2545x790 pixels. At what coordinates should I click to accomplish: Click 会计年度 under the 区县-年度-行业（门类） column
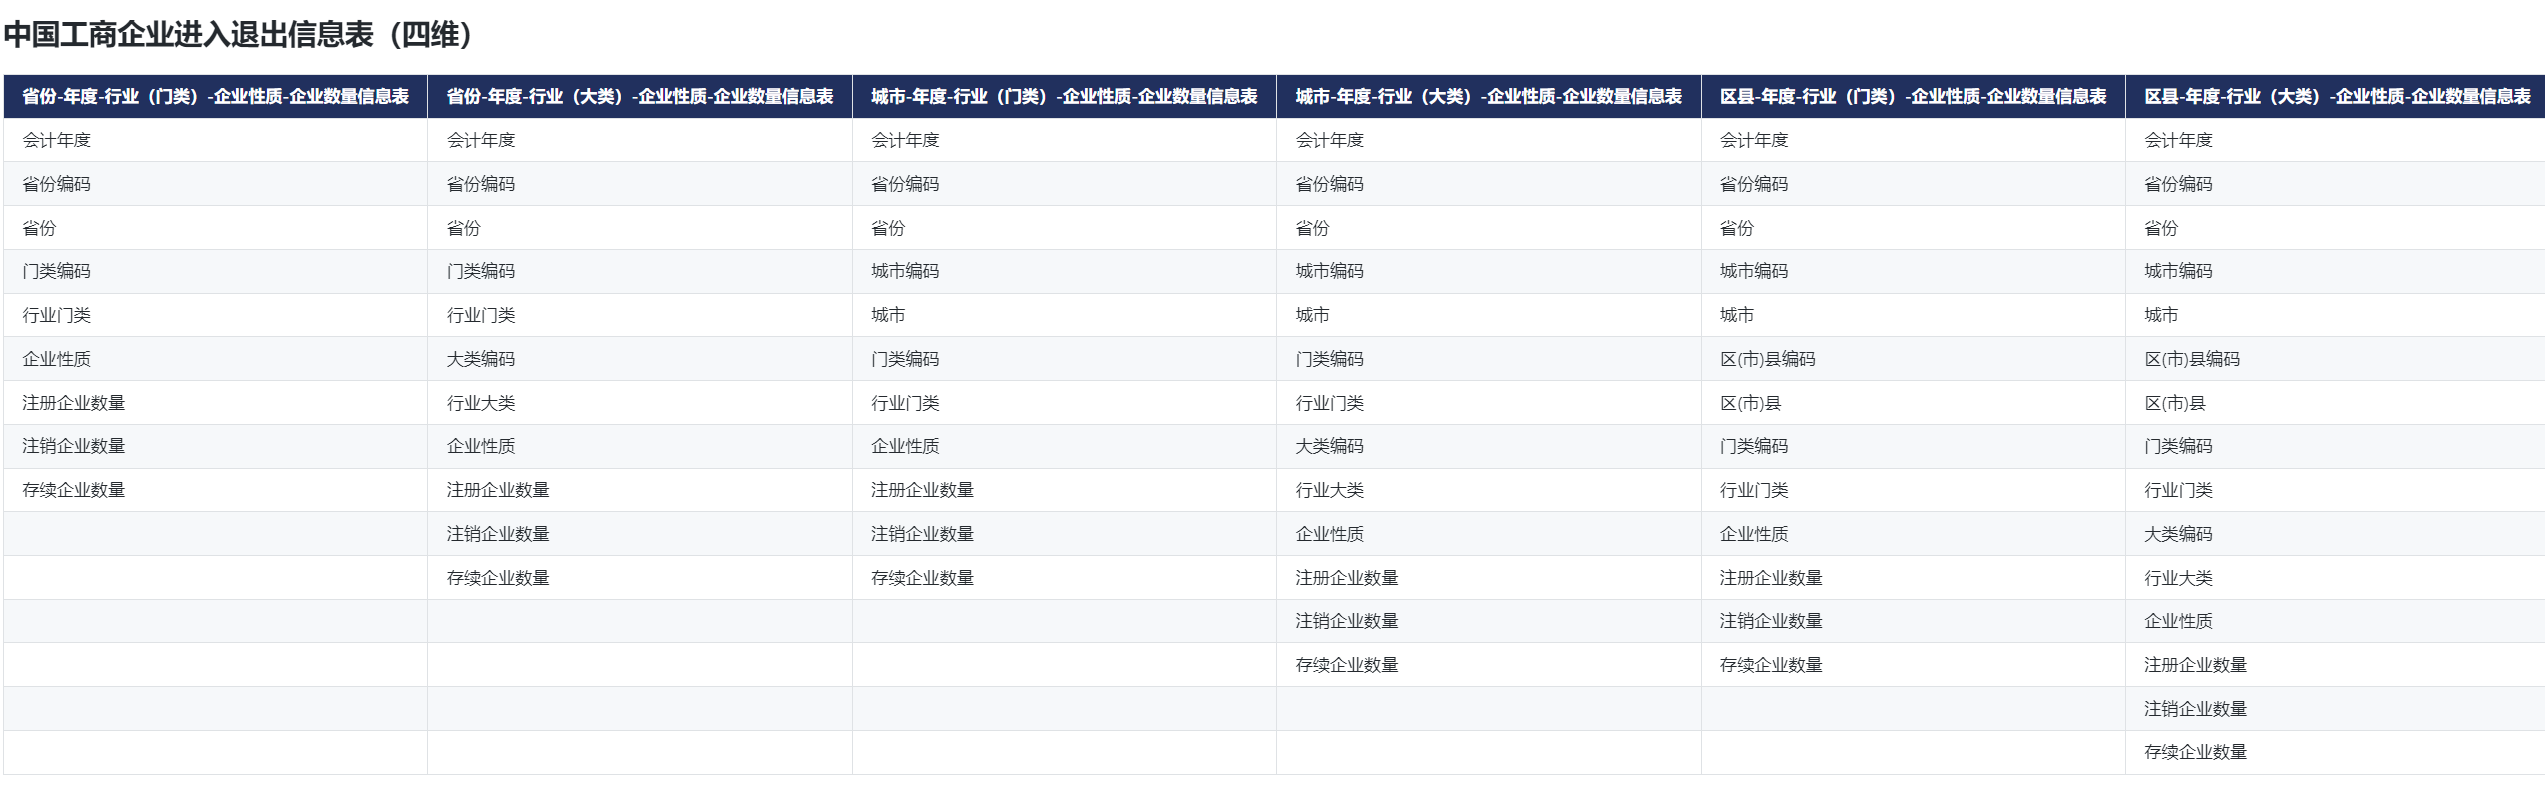[1755, 140]
